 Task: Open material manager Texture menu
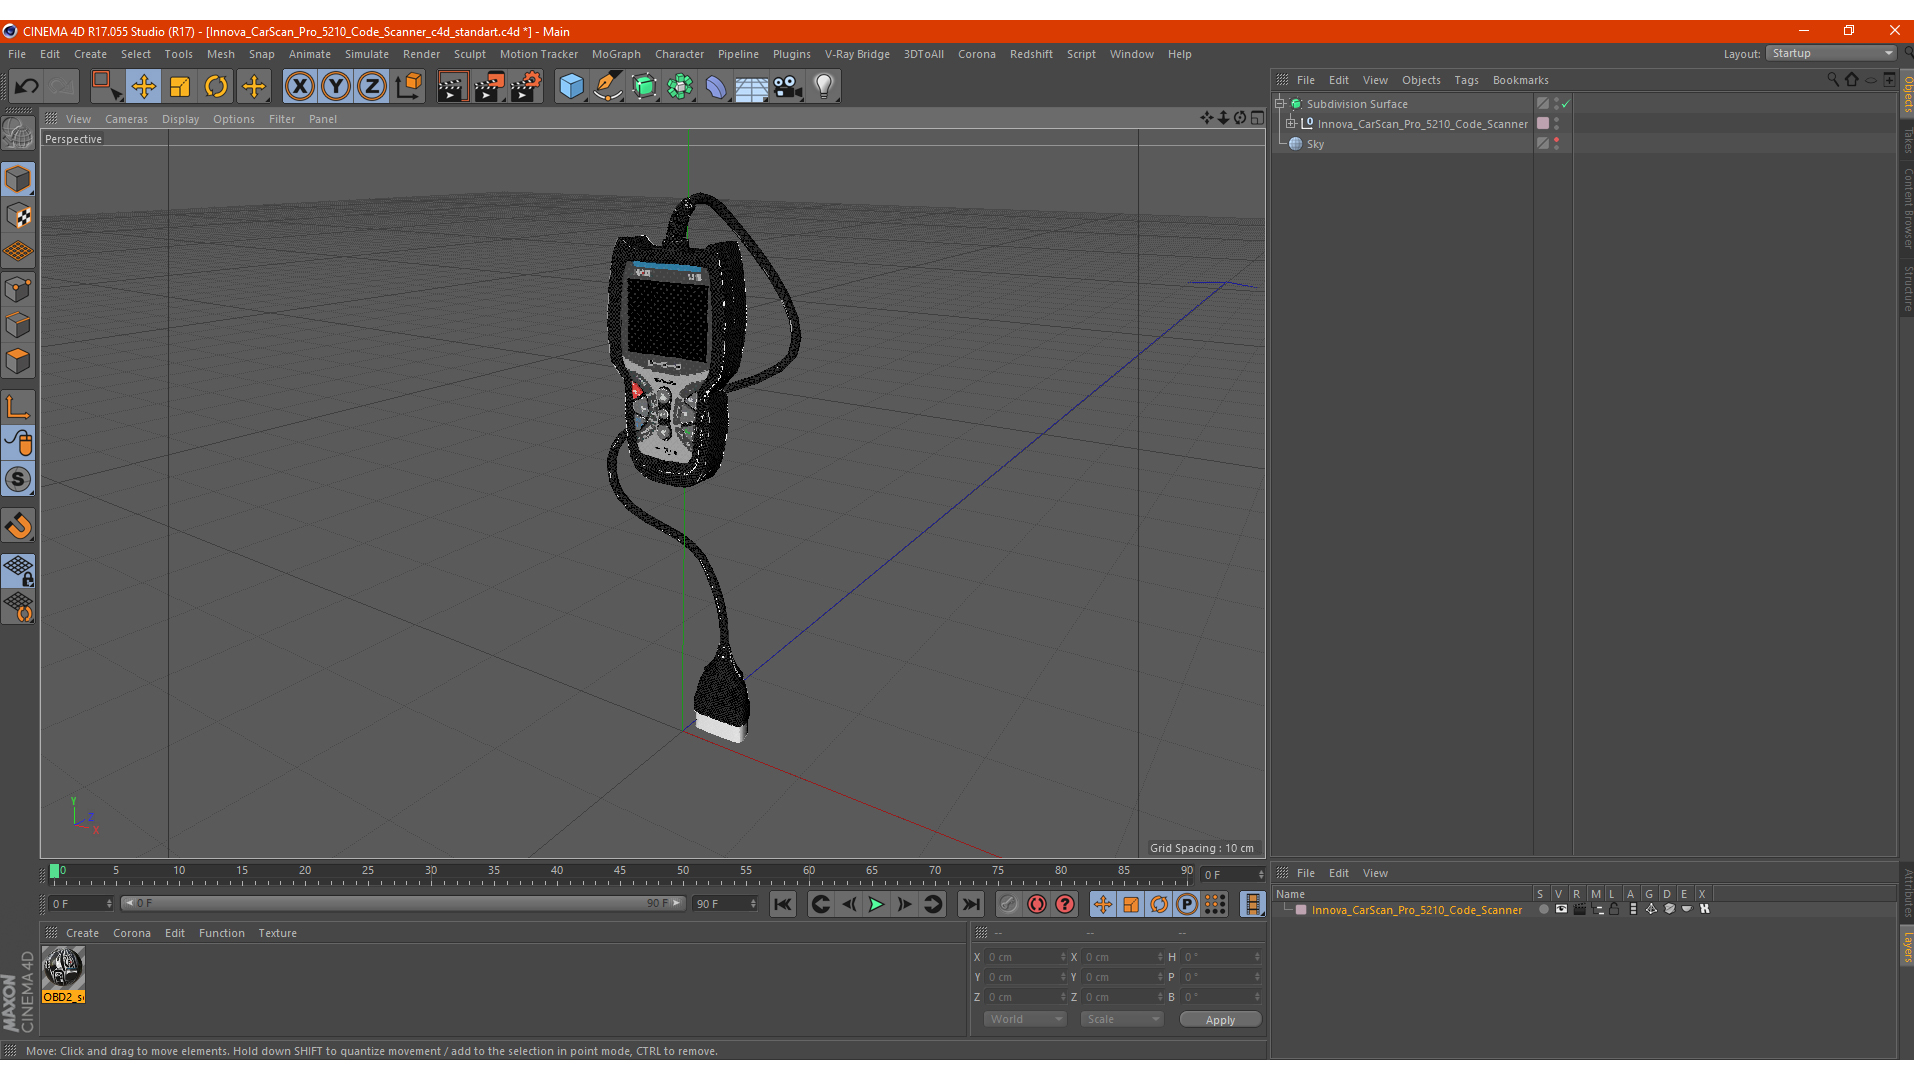click(277, 933)
